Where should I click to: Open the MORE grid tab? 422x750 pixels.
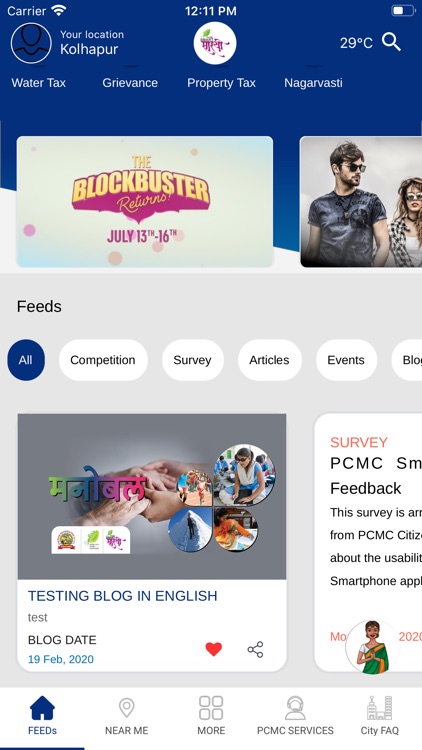coord(211,716)
